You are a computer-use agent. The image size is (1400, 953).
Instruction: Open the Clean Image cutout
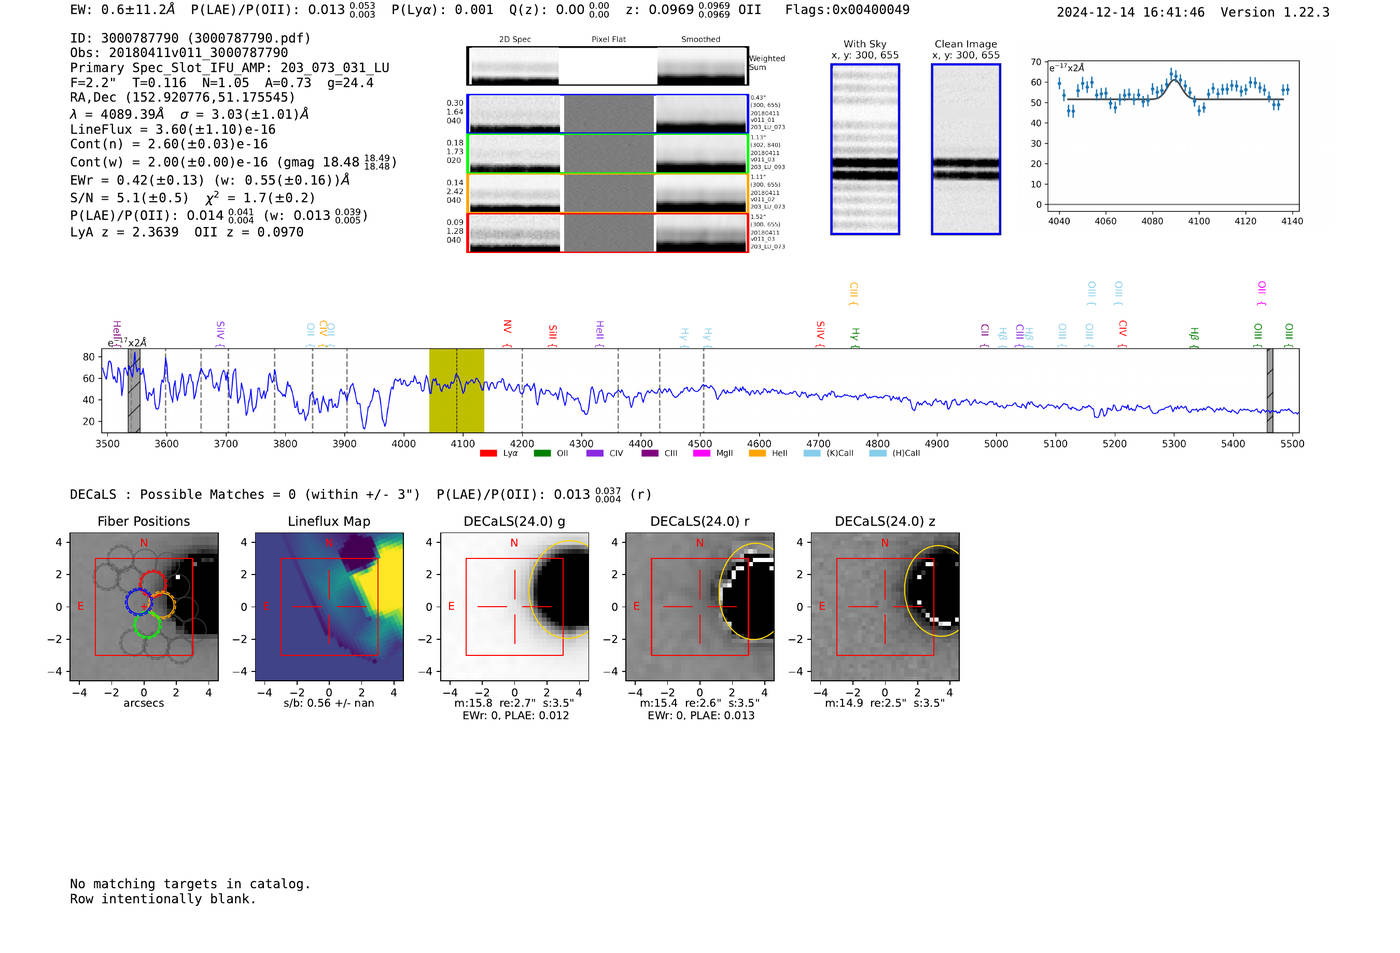tap(966, 149)
